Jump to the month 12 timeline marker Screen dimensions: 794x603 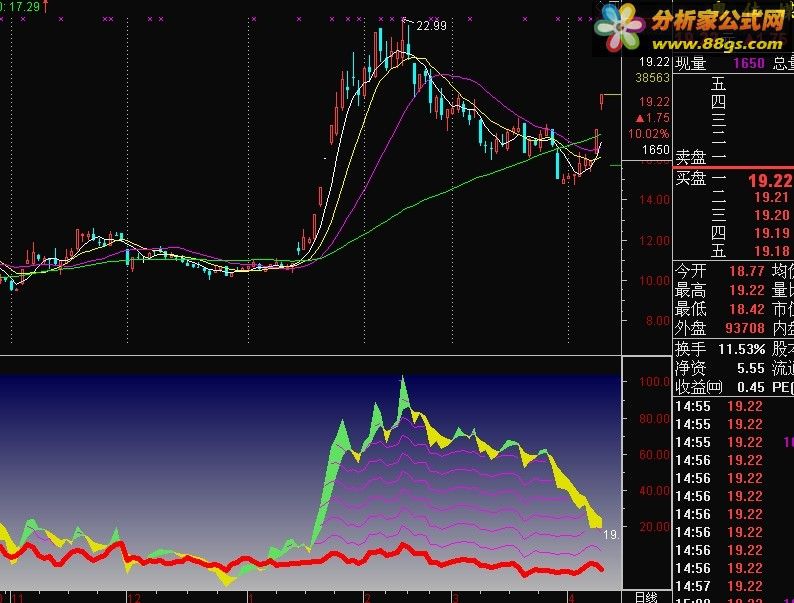[134, 598]
